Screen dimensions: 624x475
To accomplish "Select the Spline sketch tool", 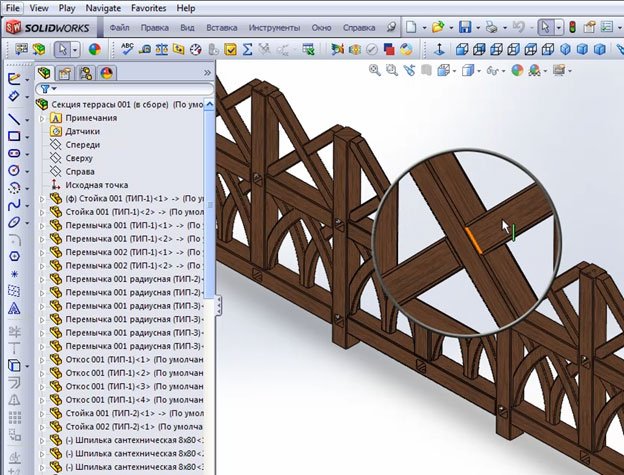I will click(13, 204).
